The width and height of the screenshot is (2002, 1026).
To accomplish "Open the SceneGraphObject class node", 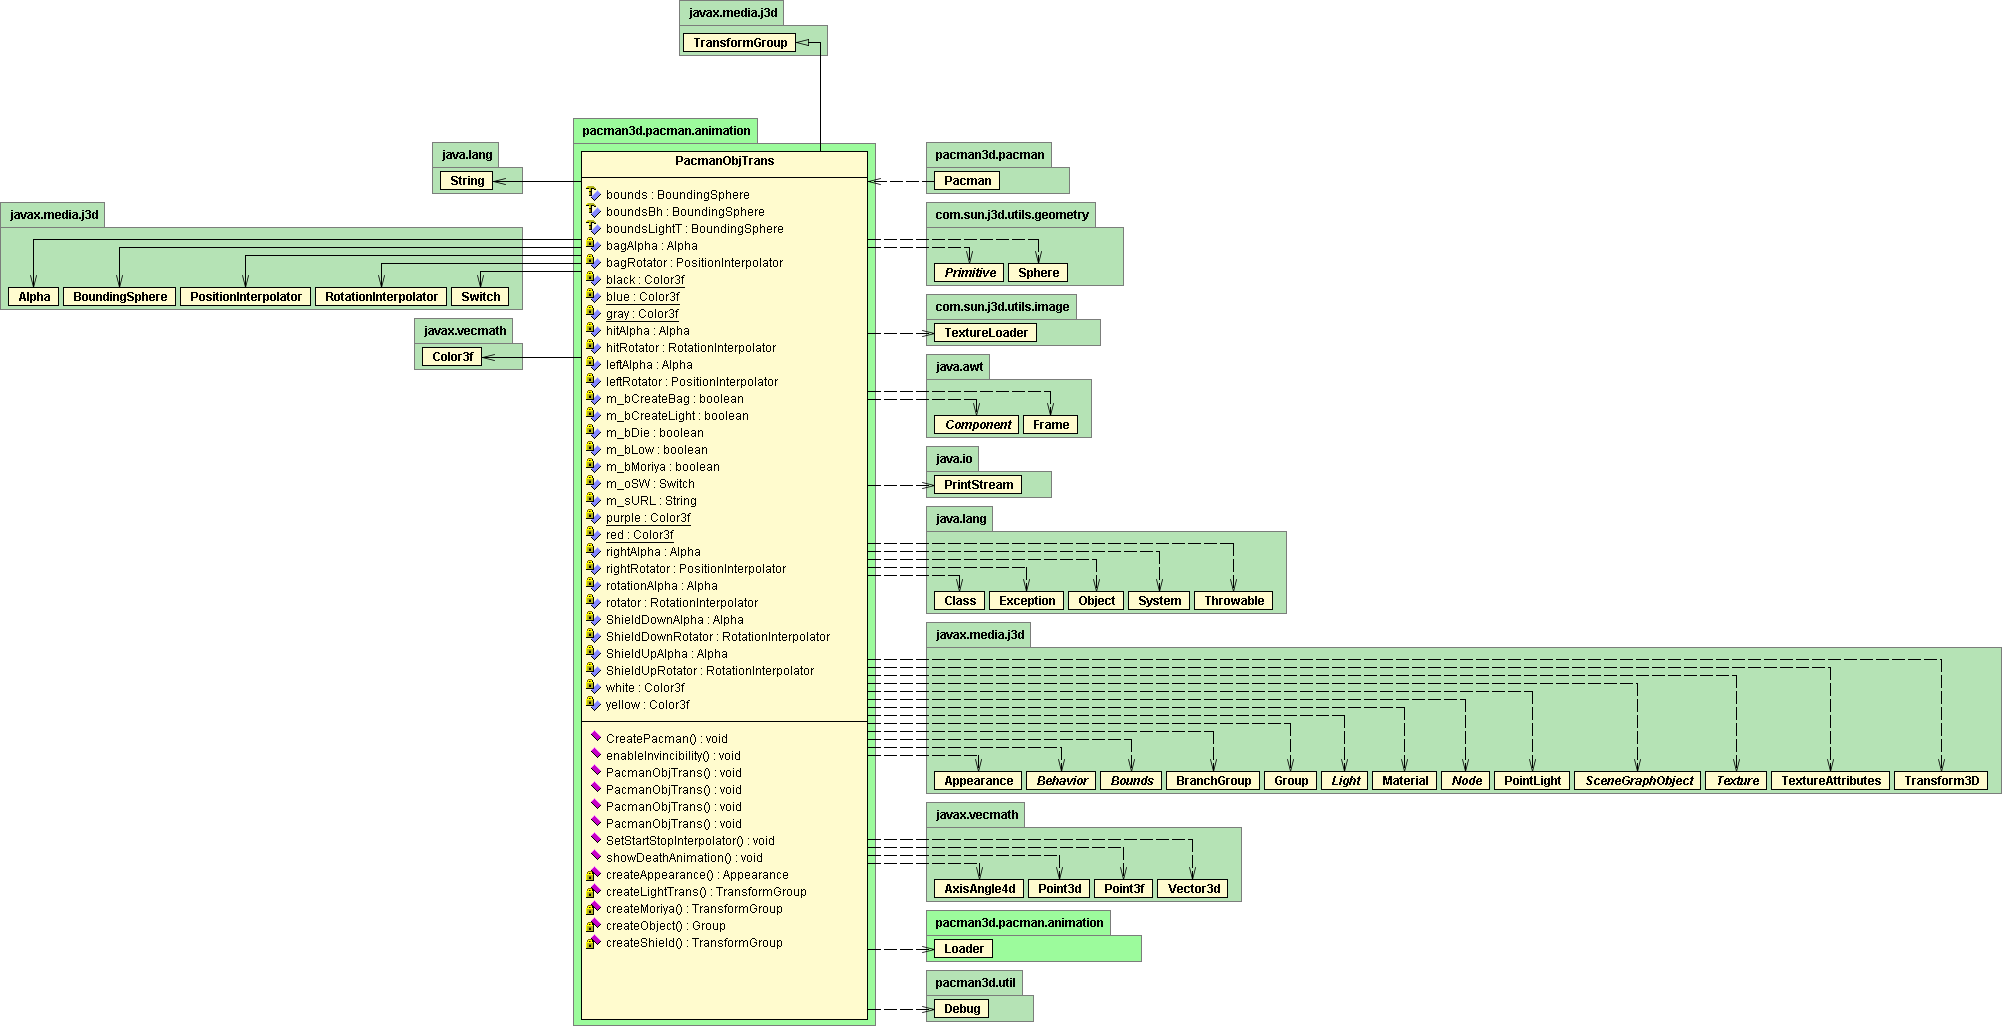I will (x=1638, y=781).
